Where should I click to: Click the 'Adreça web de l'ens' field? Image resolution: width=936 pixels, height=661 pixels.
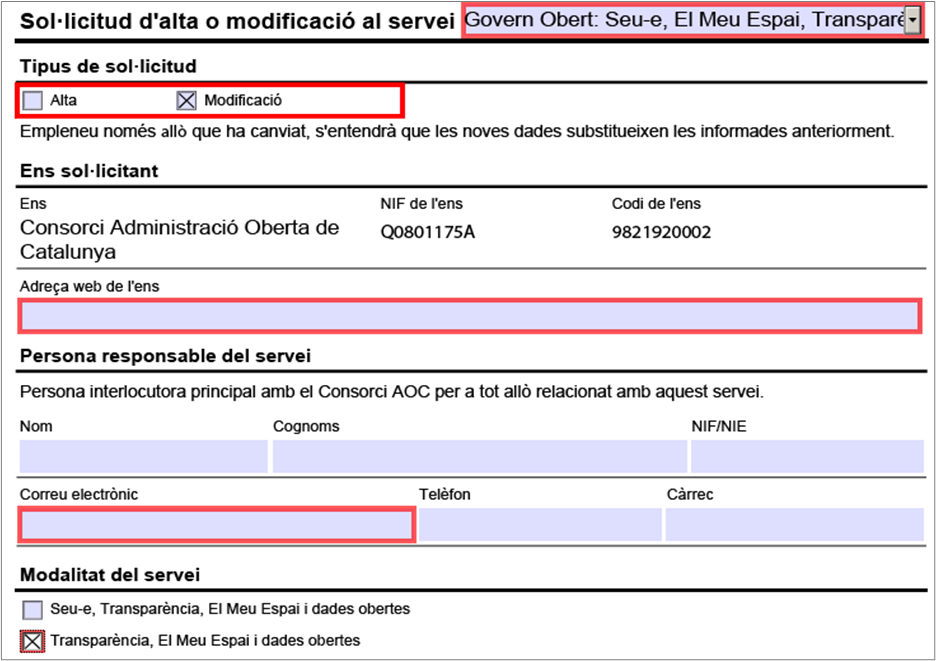(468, 317)
